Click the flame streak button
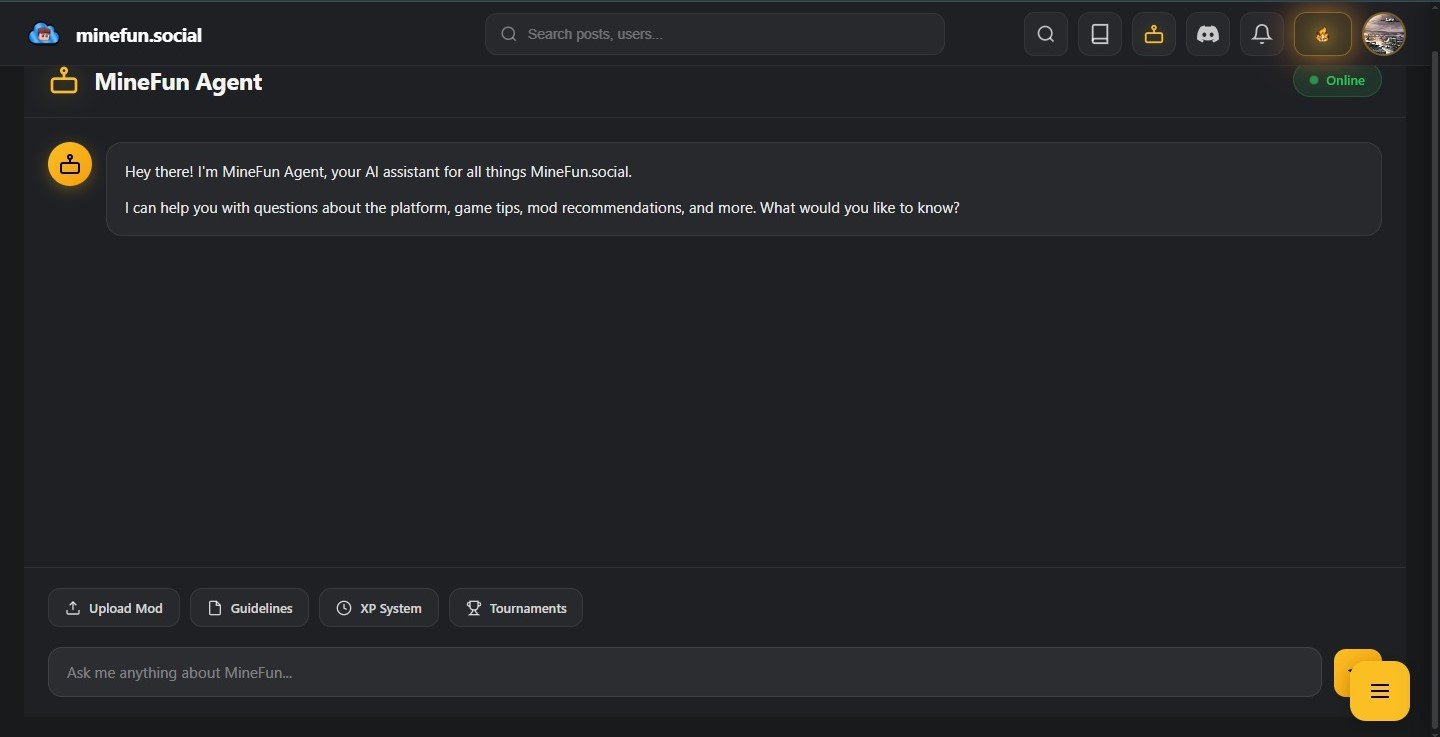Image resolution: width=1440 pixels, height=737 pixels. click(x=1322, y=34)
